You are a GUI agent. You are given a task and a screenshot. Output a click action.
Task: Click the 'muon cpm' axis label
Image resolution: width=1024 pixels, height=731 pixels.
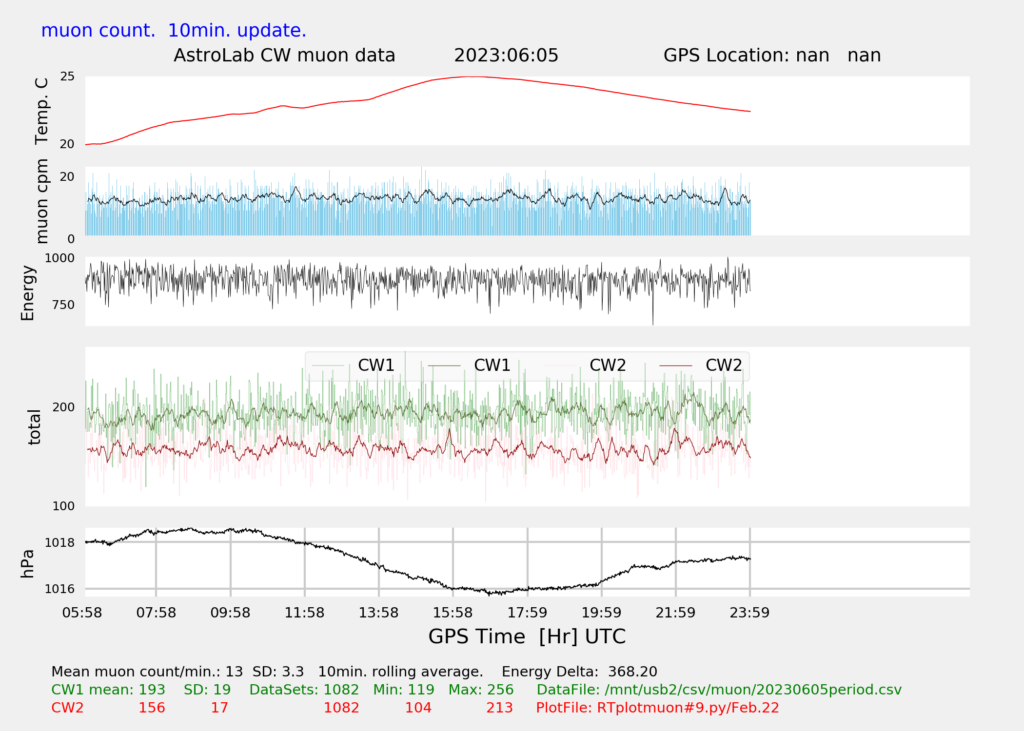[41, 201]
